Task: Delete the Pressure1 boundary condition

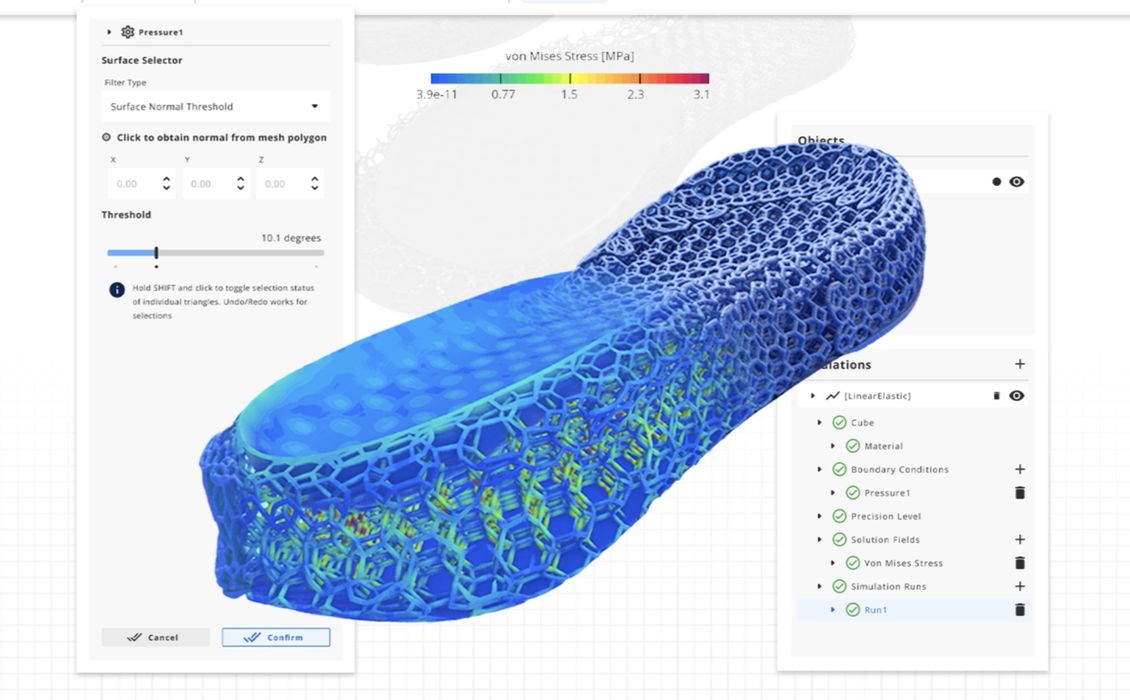Action: (1020, 493)
